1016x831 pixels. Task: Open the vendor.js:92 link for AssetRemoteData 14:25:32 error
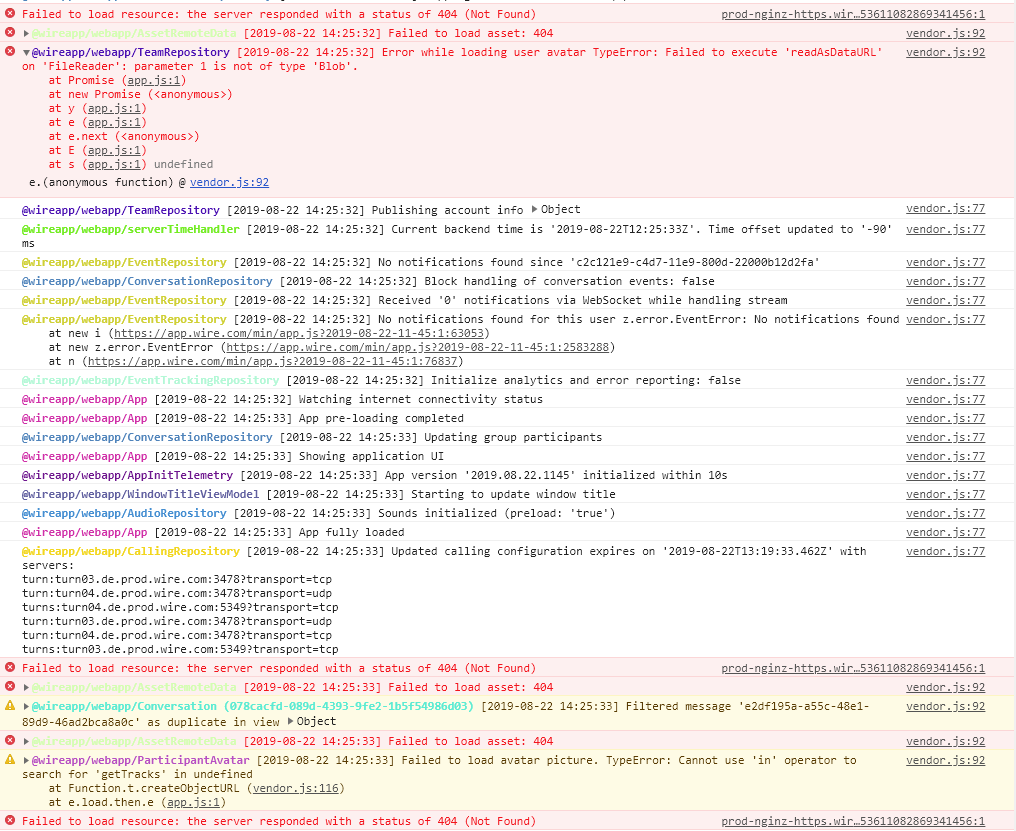pyautogui.click(x=945, y=33)
